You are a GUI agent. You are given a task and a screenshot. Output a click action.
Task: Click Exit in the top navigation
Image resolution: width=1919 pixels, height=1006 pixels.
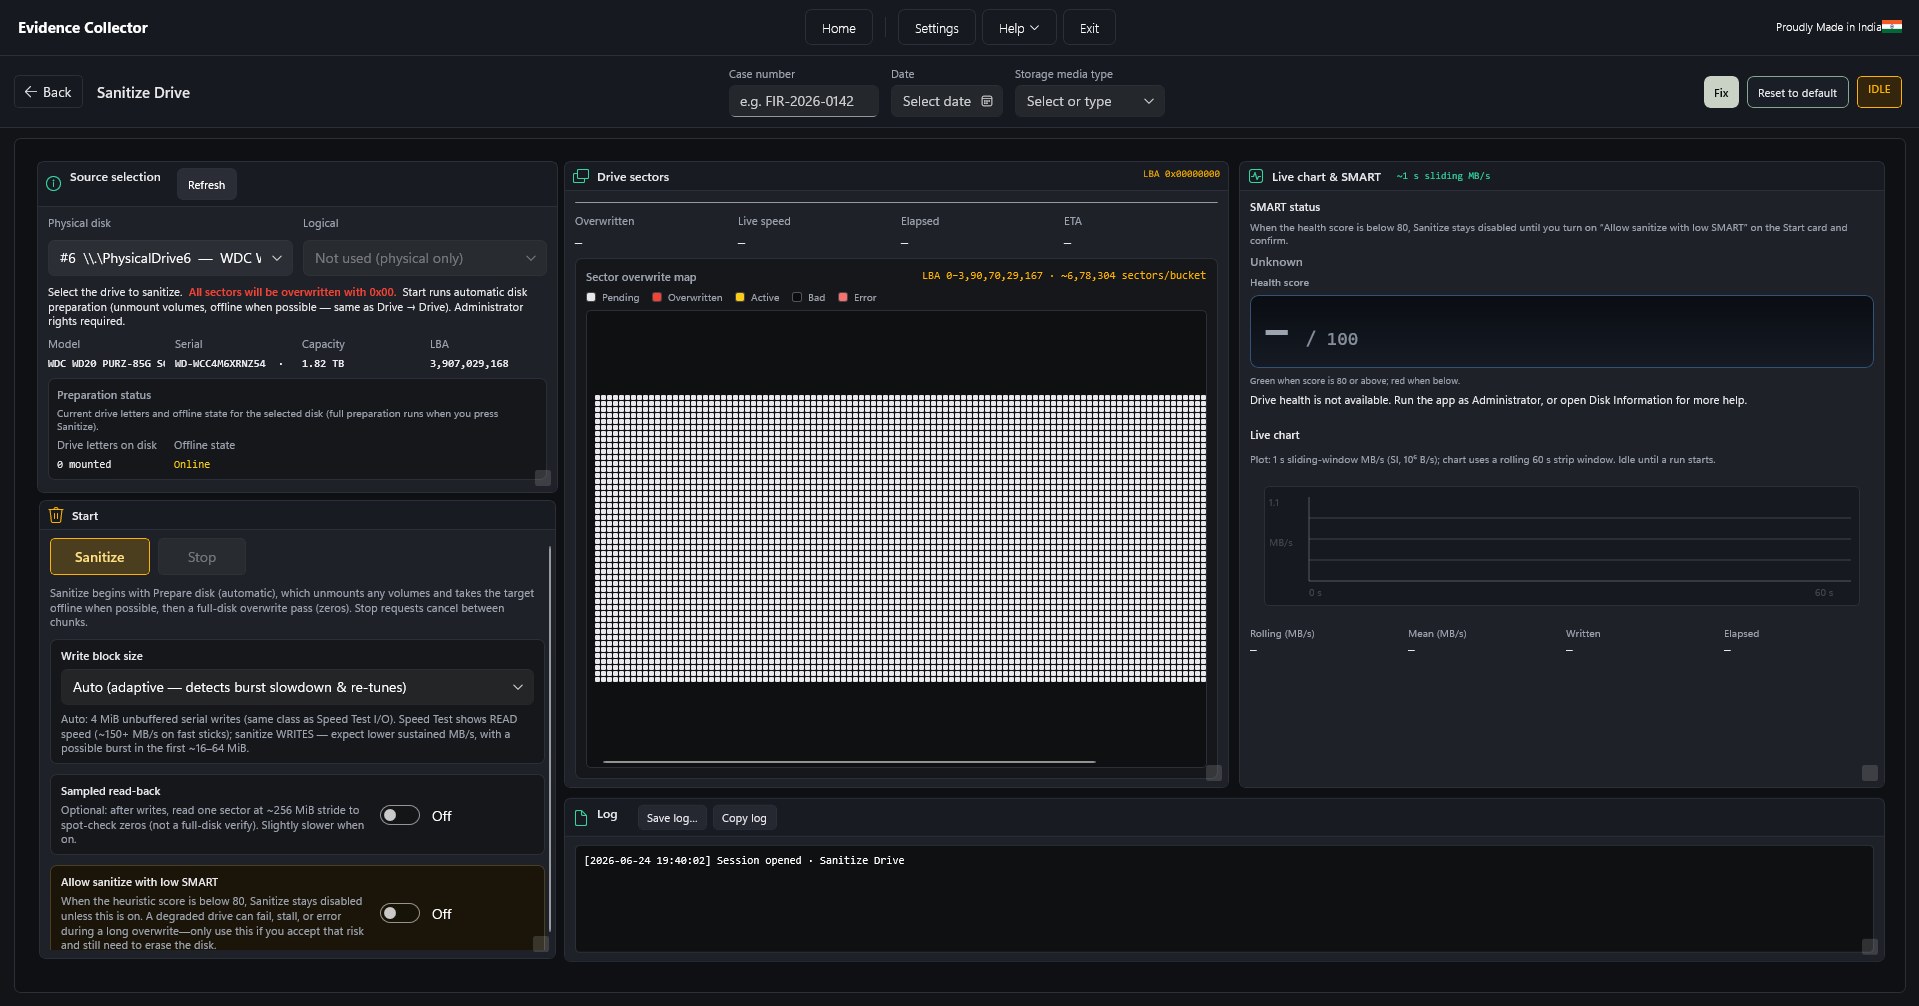[x=1089, y=28]
